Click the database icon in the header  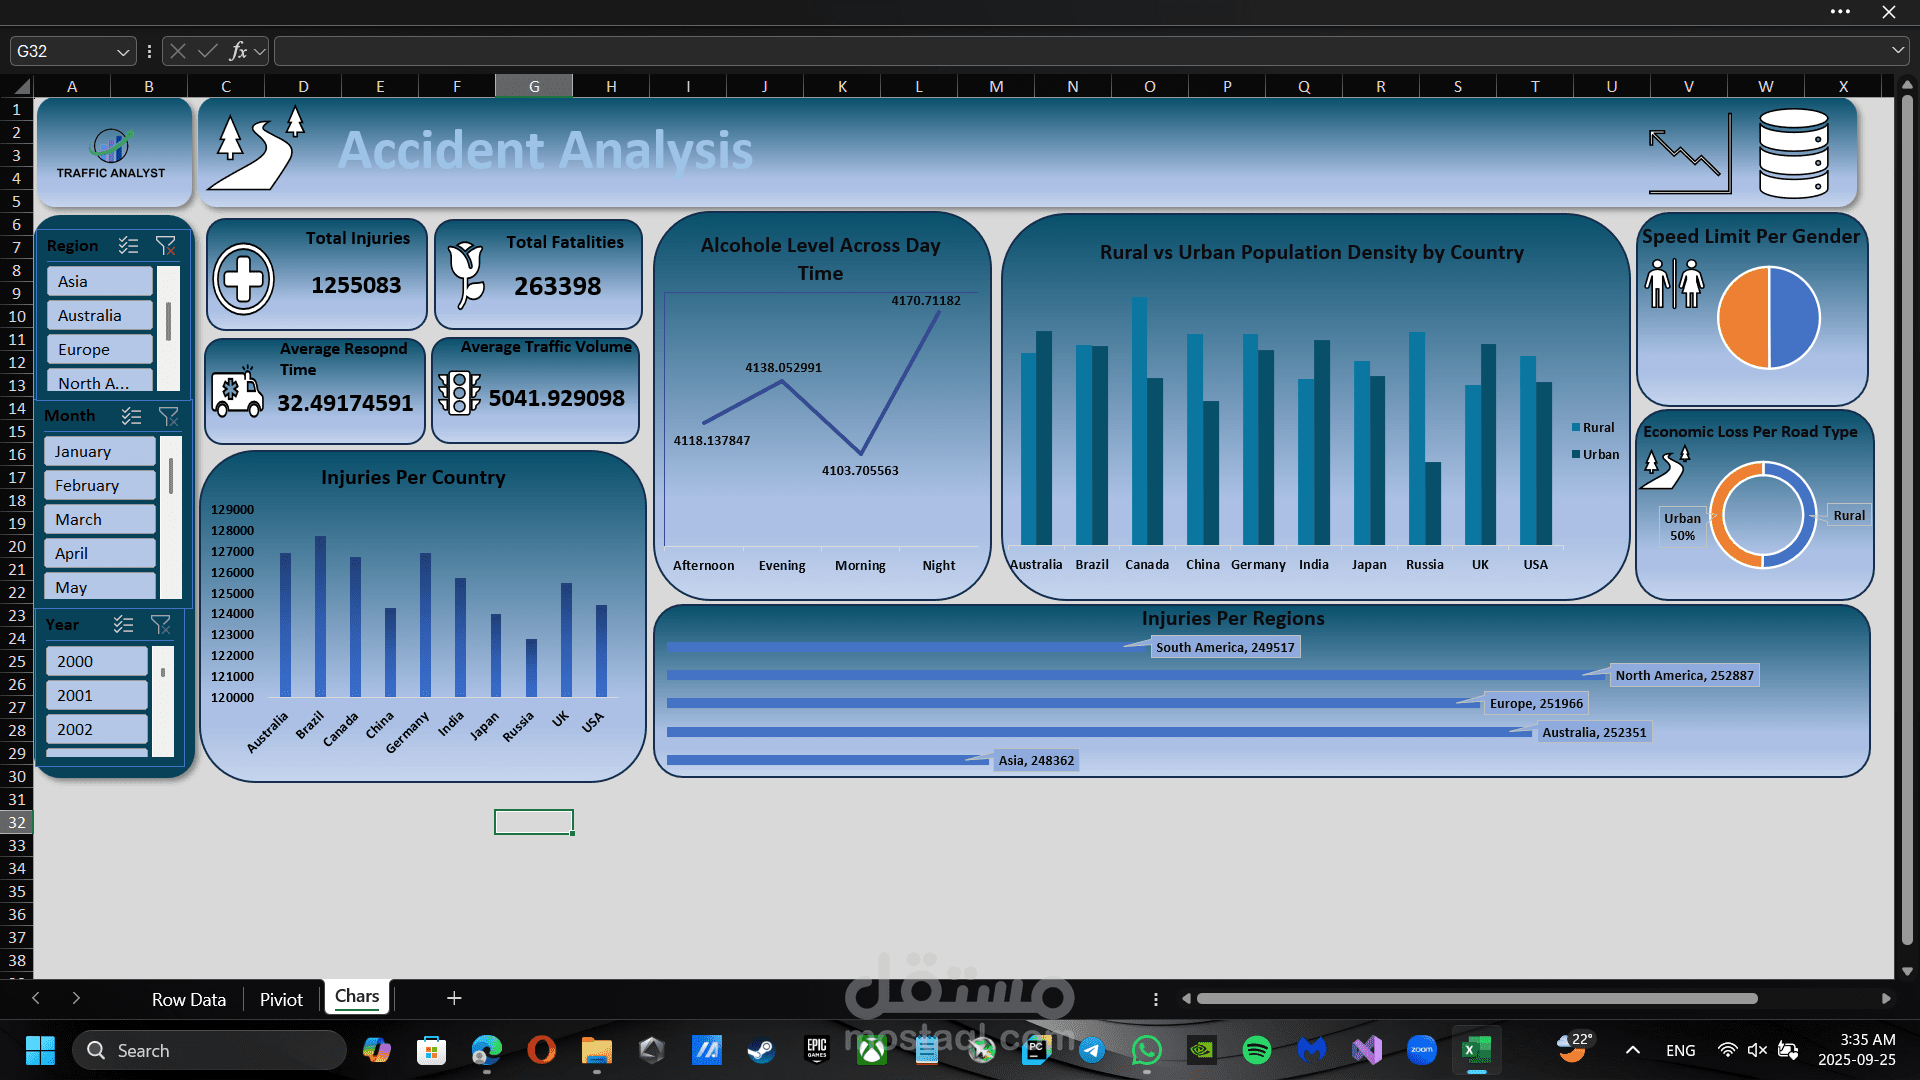[1793, 154]
